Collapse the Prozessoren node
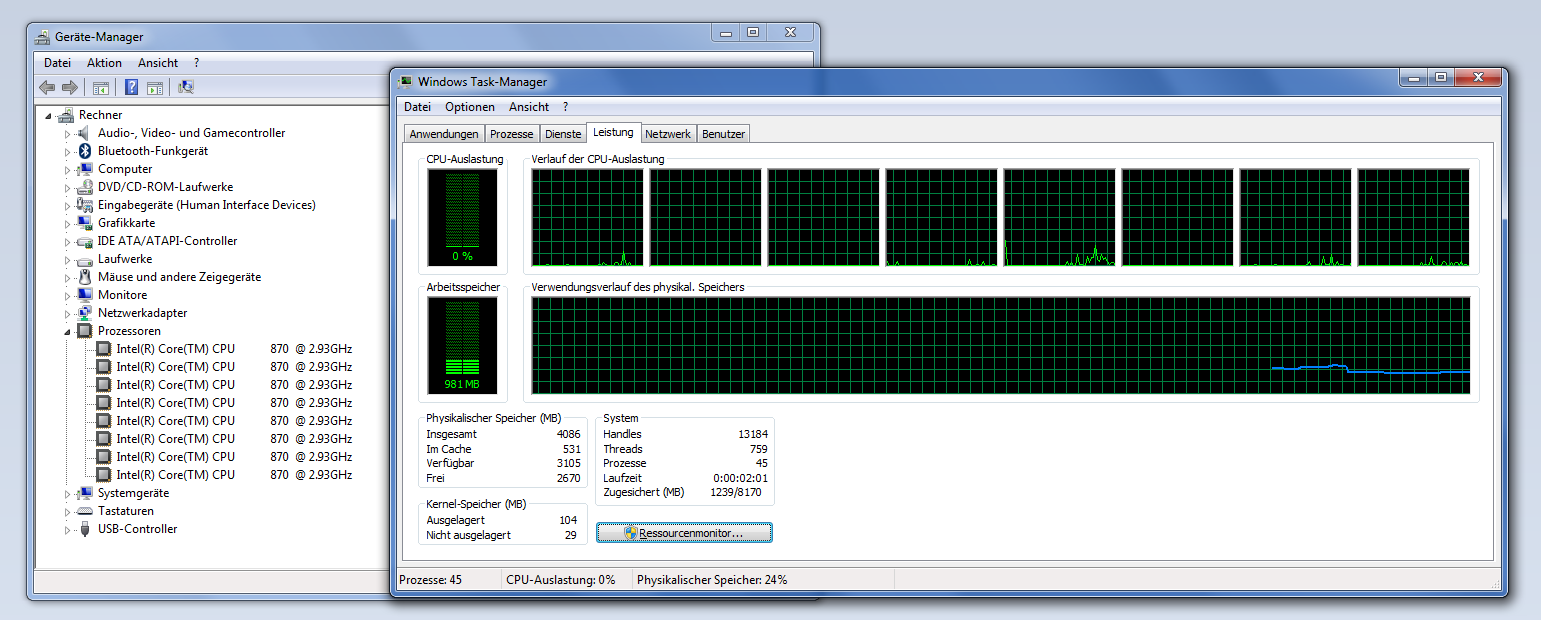The width and height of the screenshot is (1541, 620). [68, 332]
